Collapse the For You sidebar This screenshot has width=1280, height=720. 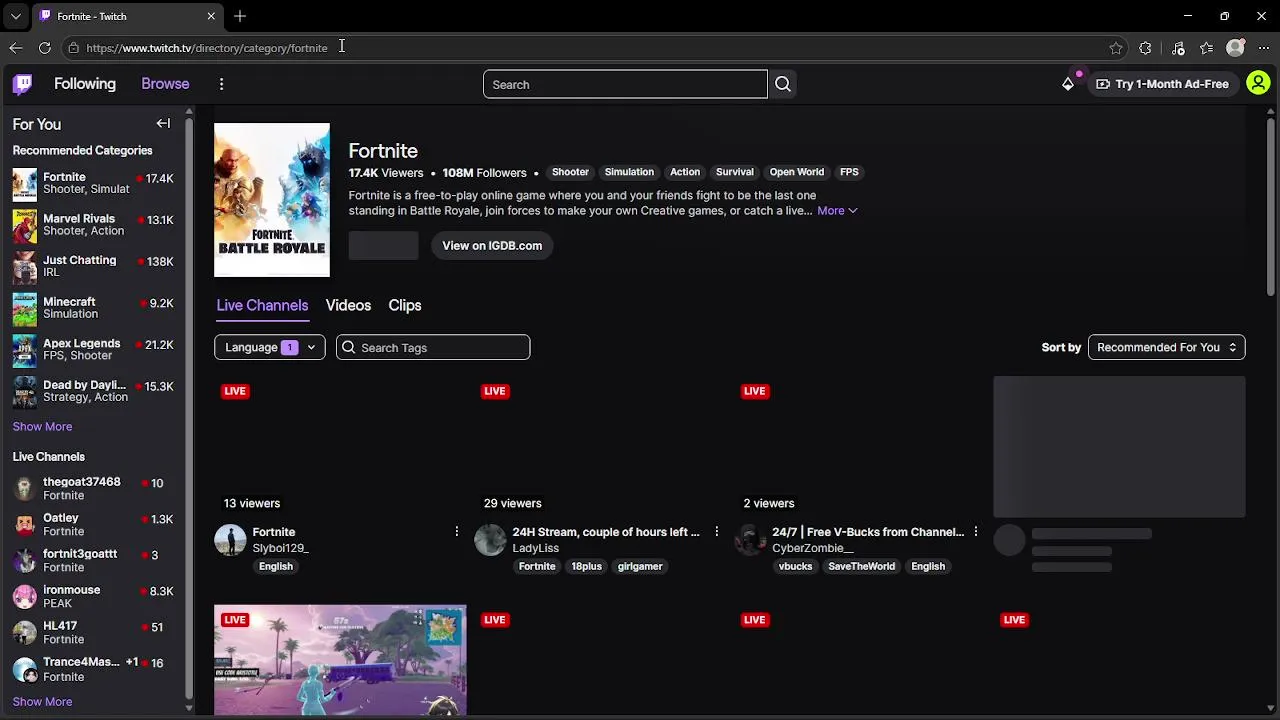point(163,124)
